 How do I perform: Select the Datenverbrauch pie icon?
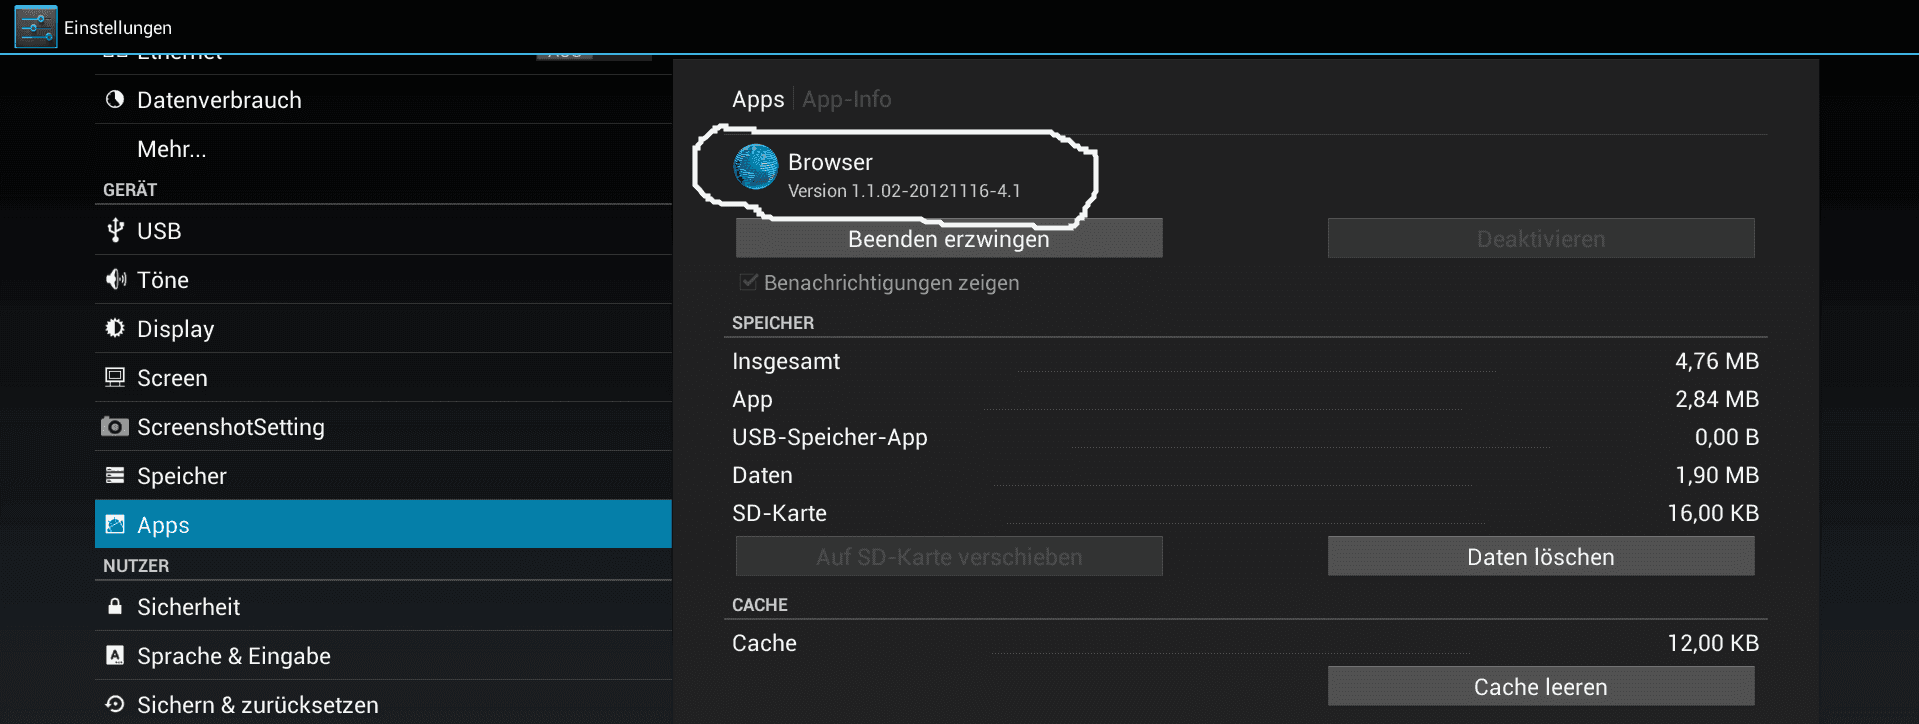115,99
